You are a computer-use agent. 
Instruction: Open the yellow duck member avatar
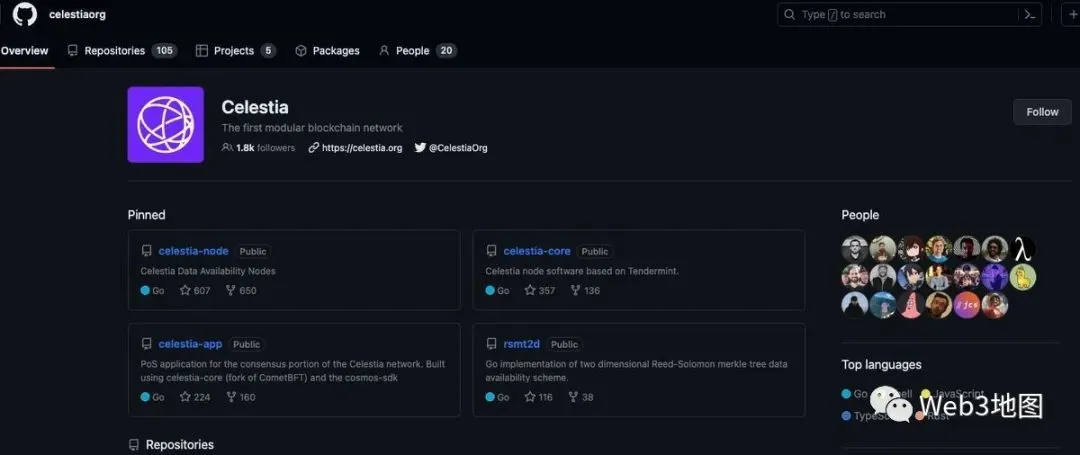coord(1023,277)
